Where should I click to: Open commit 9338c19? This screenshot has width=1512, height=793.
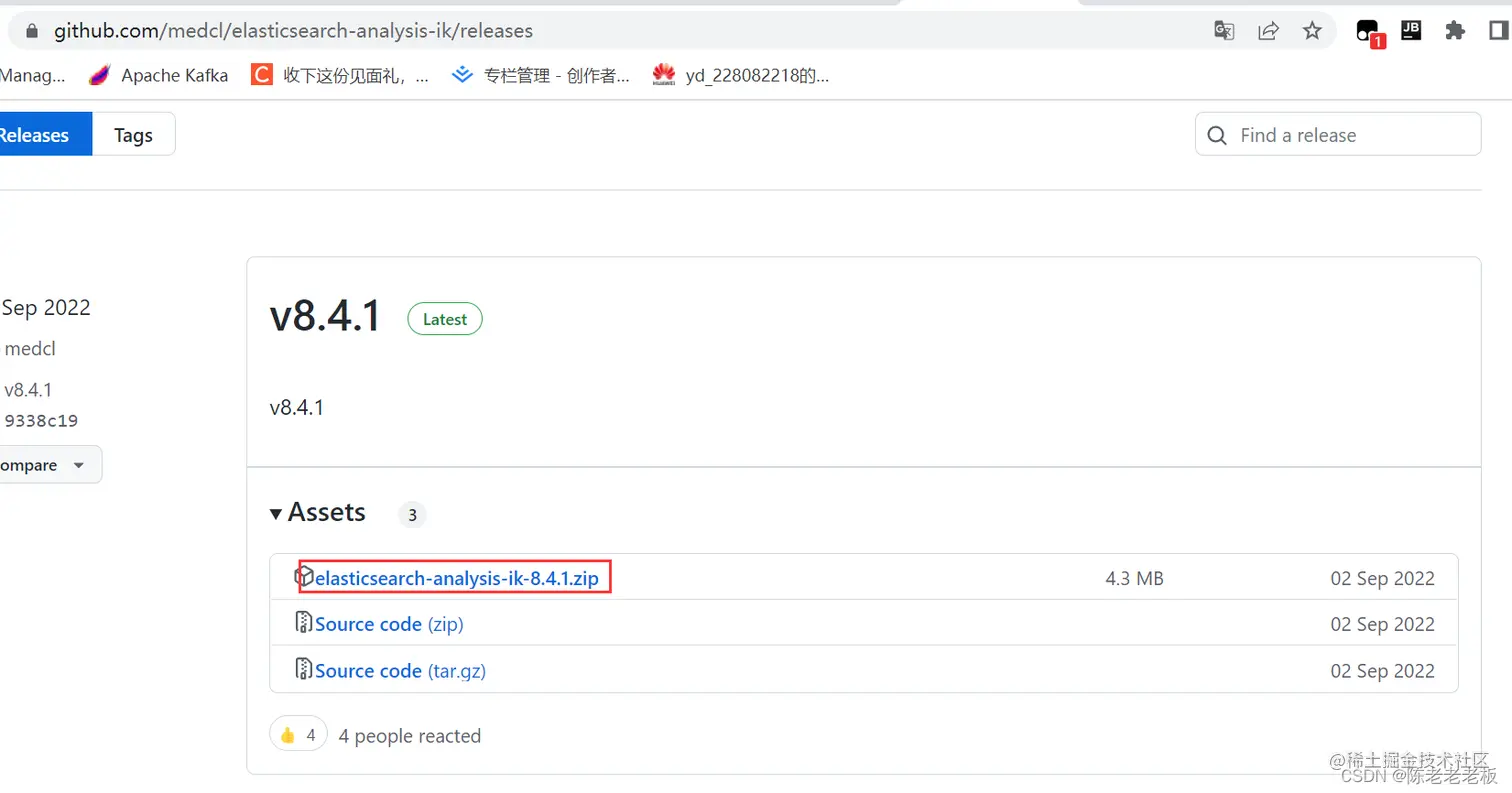click(41, 421)
